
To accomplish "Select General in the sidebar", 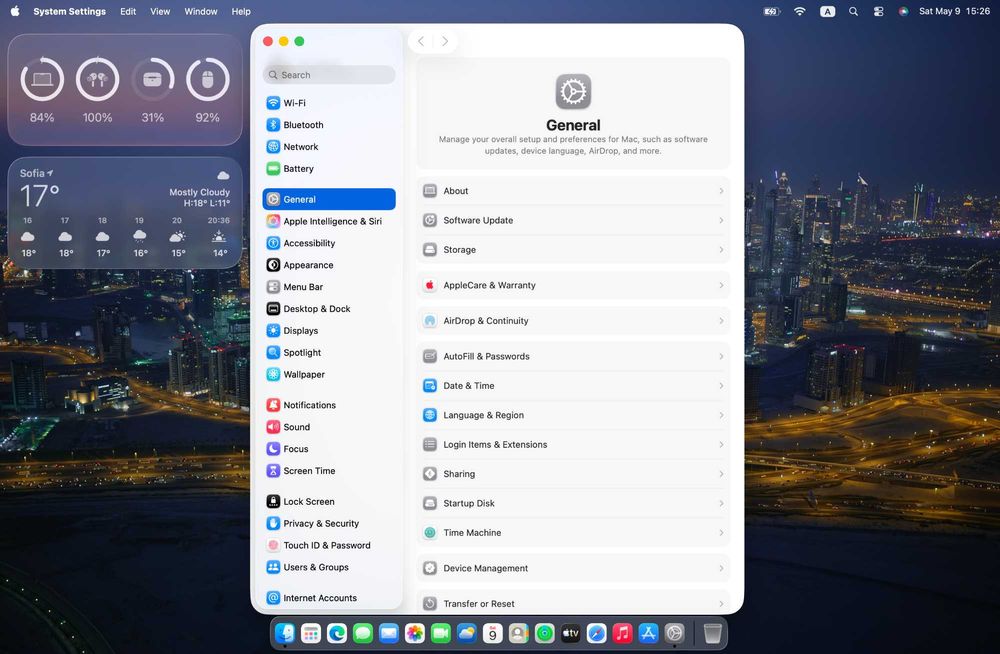I will [328, 199].
